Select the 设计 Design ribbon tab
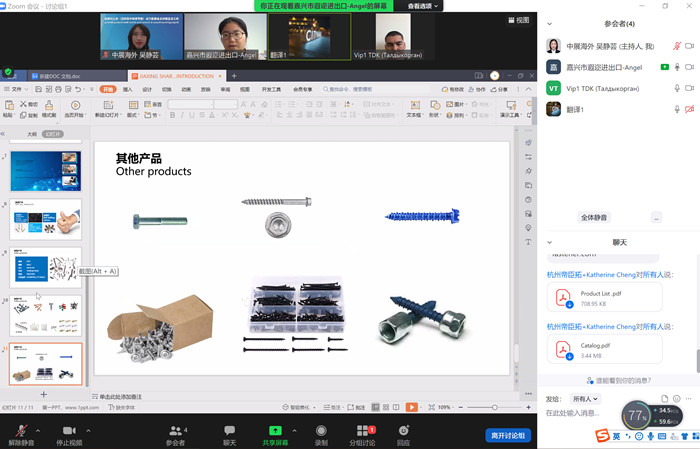The image size is (700, 449). (147, 89)
